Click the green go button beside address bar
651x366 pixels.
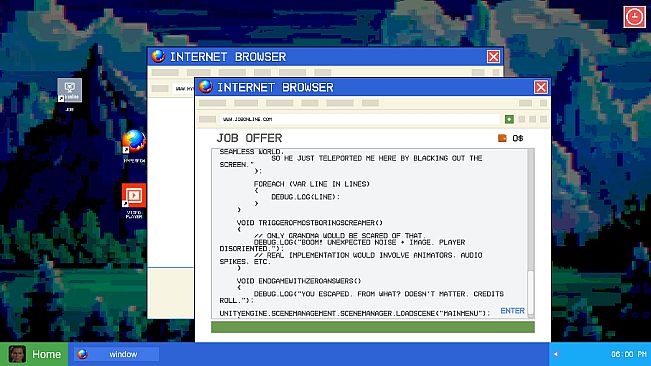pyautogui.click(x=509, y=119)
